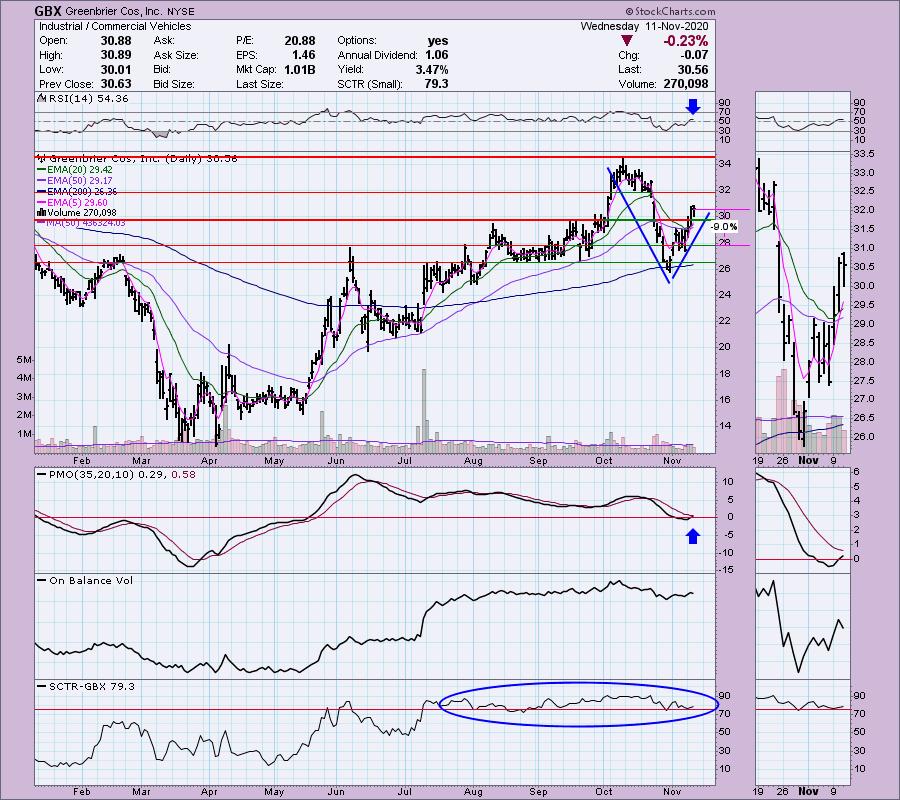Click the date 'Wednesday 11-Nov-2020'
The width and height of the screenshot is (900, 800).
(645, 26)
